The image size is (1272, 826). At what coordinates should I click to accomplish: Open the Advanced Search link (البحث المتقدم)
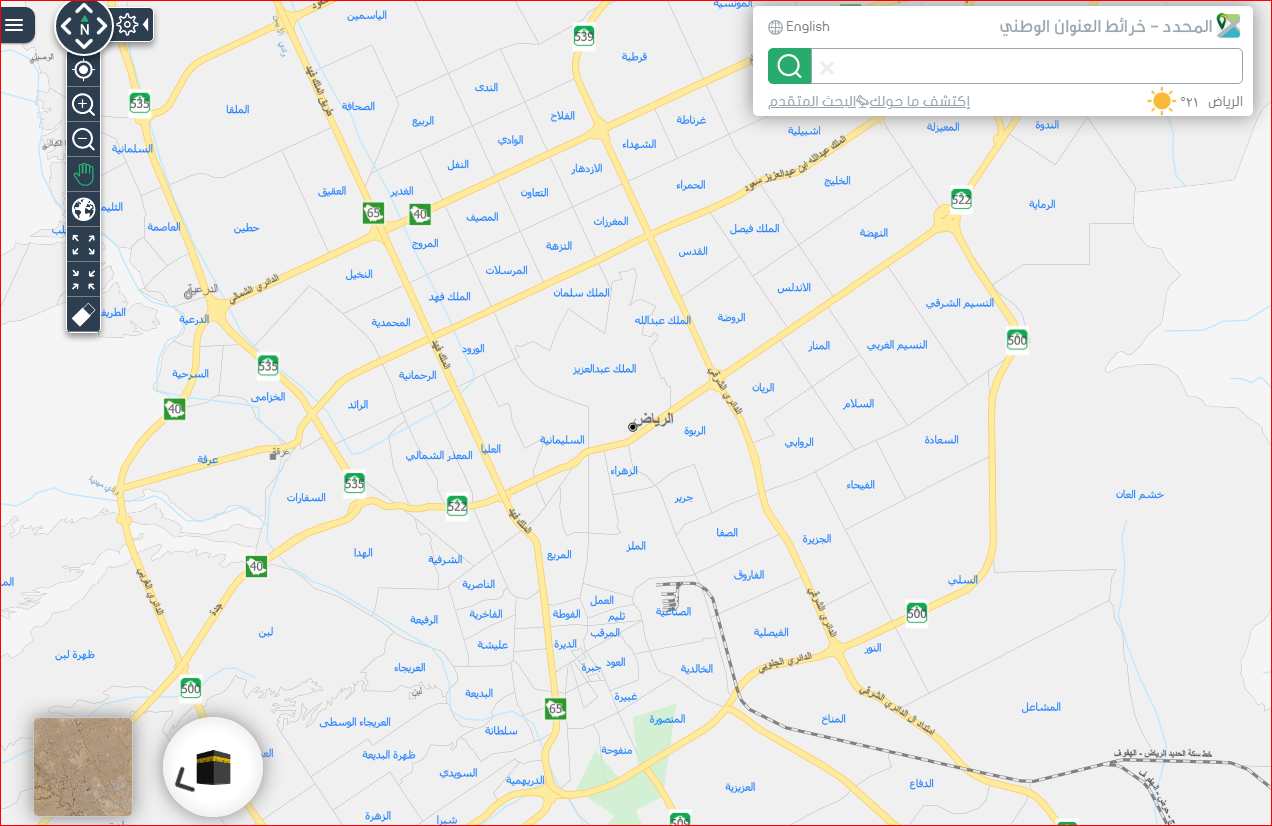click(813, 101)
